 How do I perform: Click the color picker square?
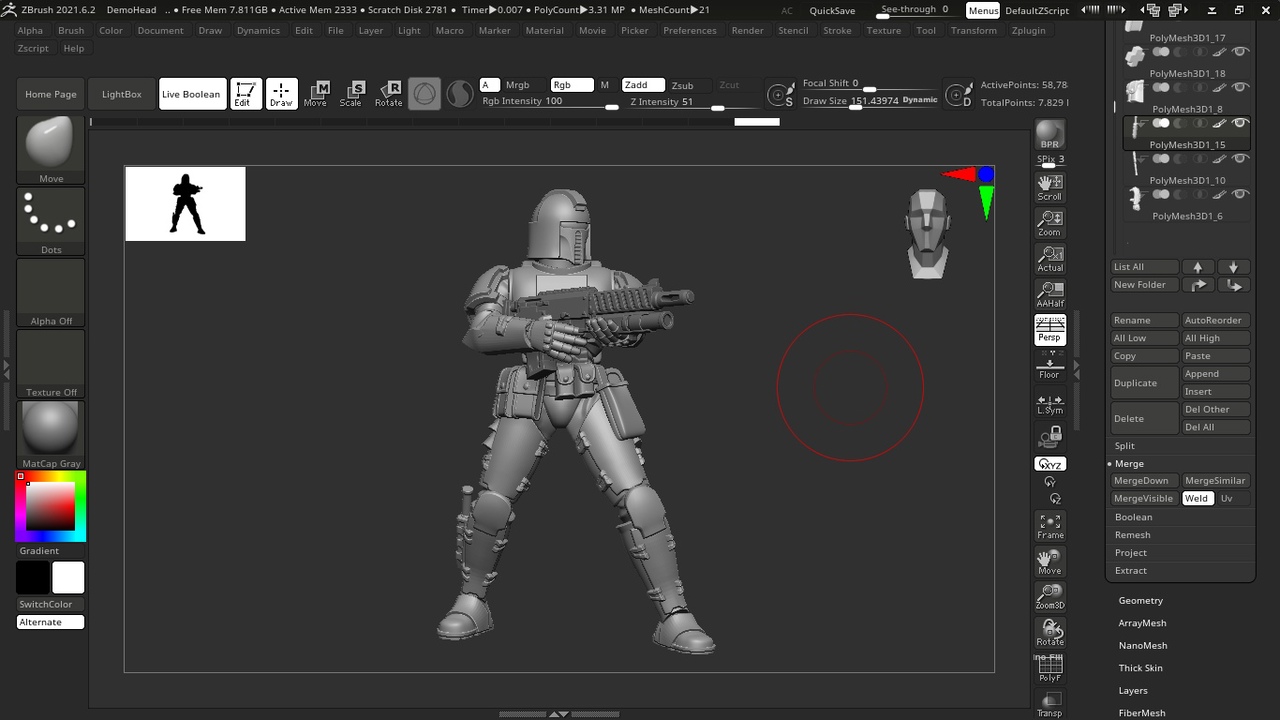(51, 507)
